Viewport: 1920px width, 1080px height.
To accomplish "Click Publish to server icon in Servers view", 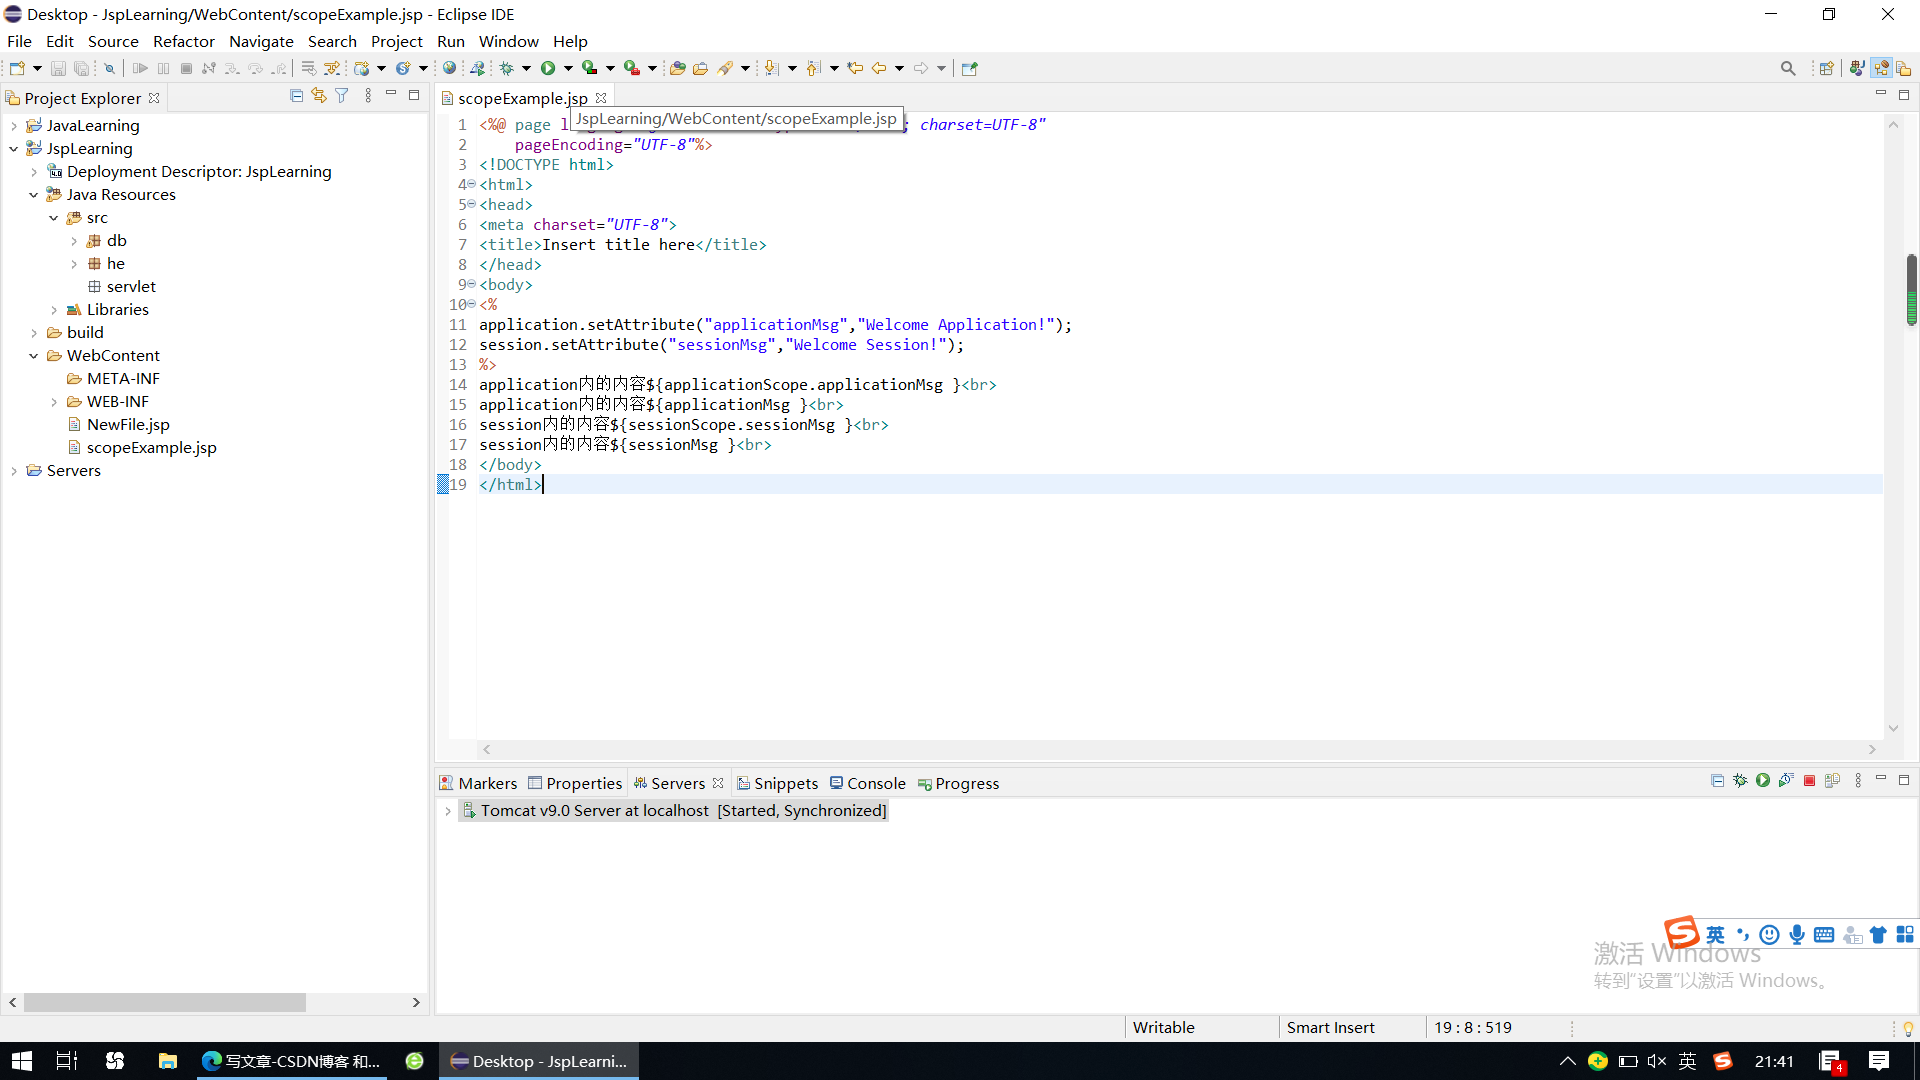I will [x=1832, y=781].
